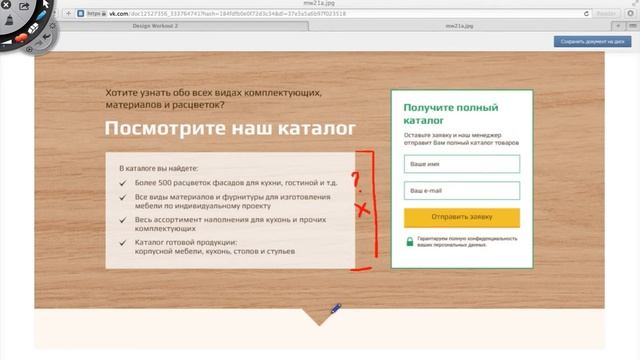The image size is (640, 360).
Task: Click 'Все виды материалов и фурнитуры' list item
Action: pyautogui.click(x=233, y=201)
